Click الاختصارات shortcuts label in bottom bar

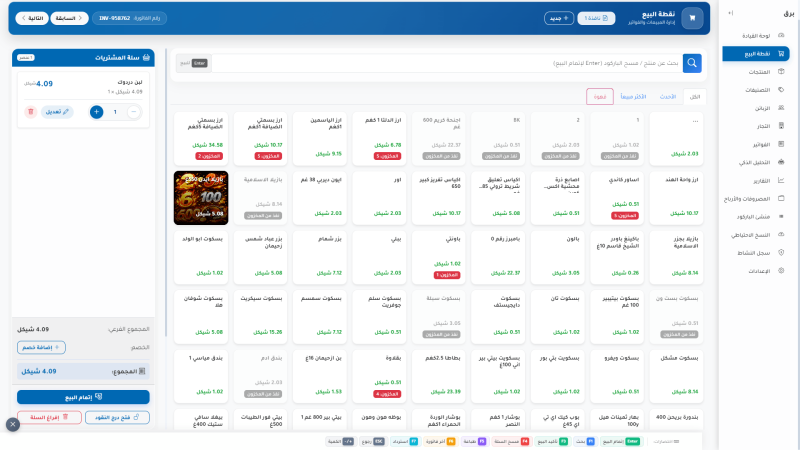(666, 441)
